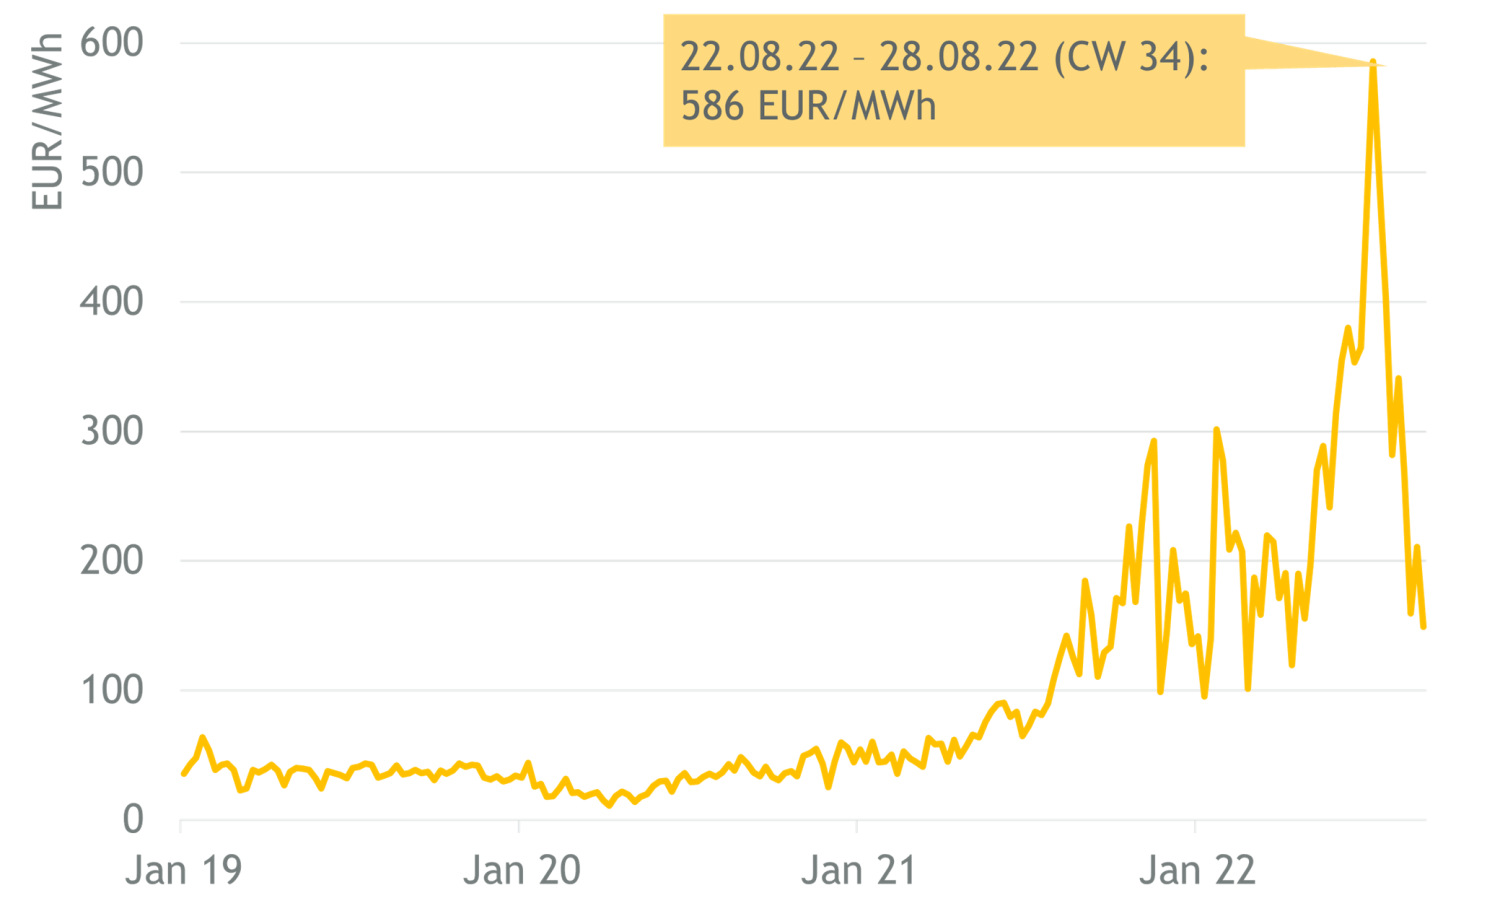Click the 'Jan 19' x-axis label
This screenshot has height=911, width=1500.
183,870
